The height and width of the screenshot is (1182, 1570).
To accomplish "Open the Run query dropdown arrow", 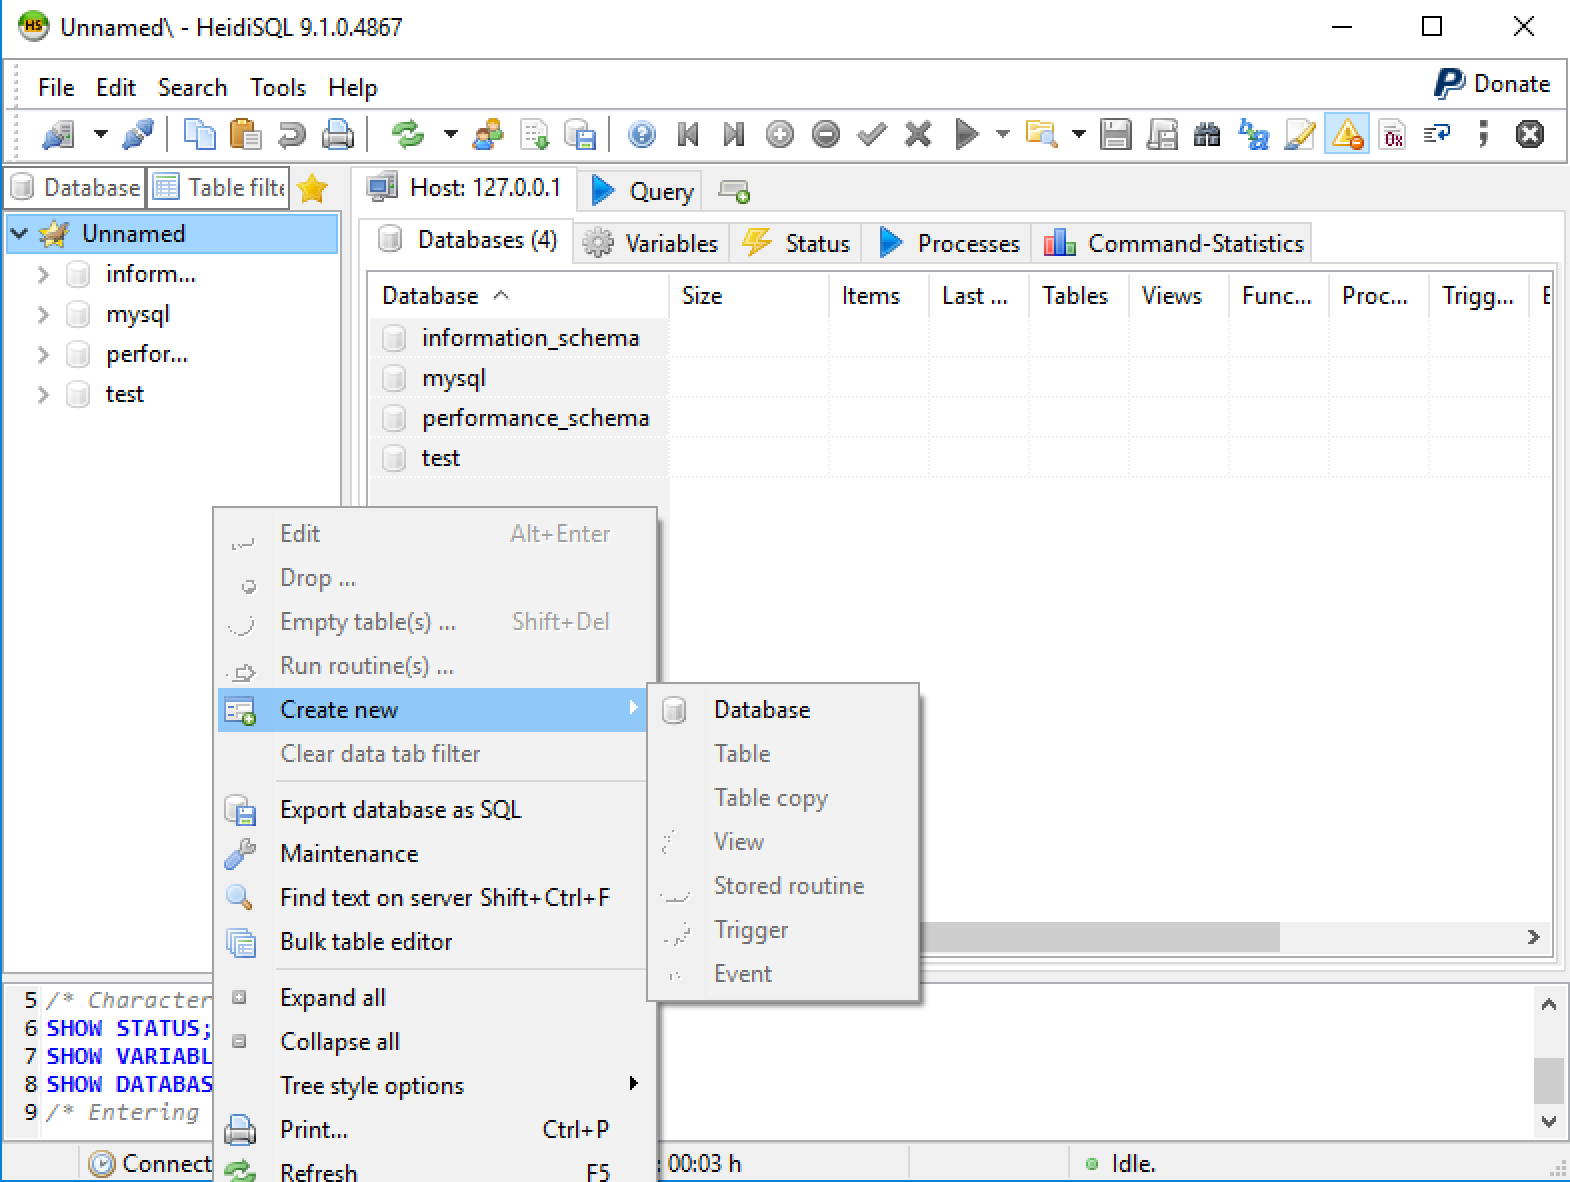I will coord(1002,134).
